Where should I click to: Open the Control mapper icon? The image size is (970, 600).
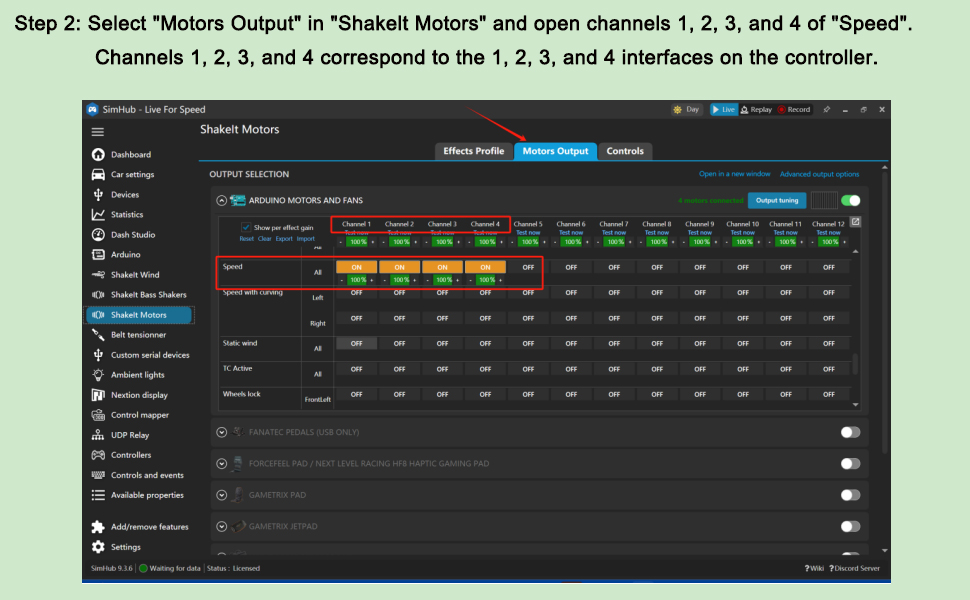(x=98, y=415)
